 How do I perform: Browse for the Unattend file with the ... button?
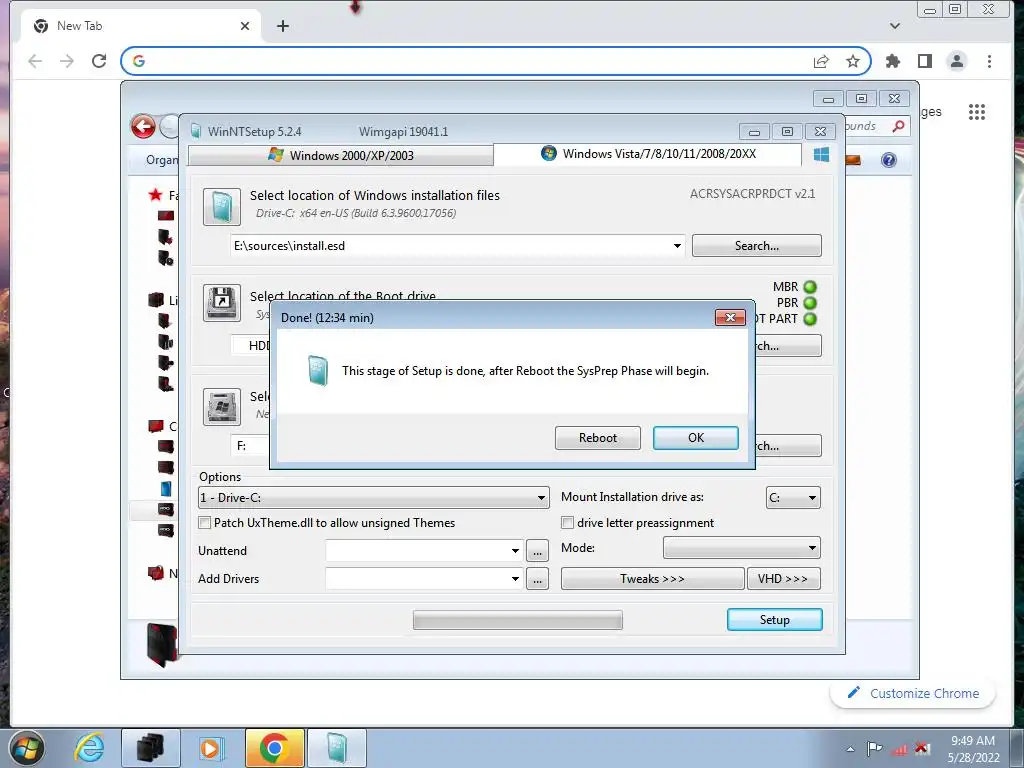[x=537, y=551]
